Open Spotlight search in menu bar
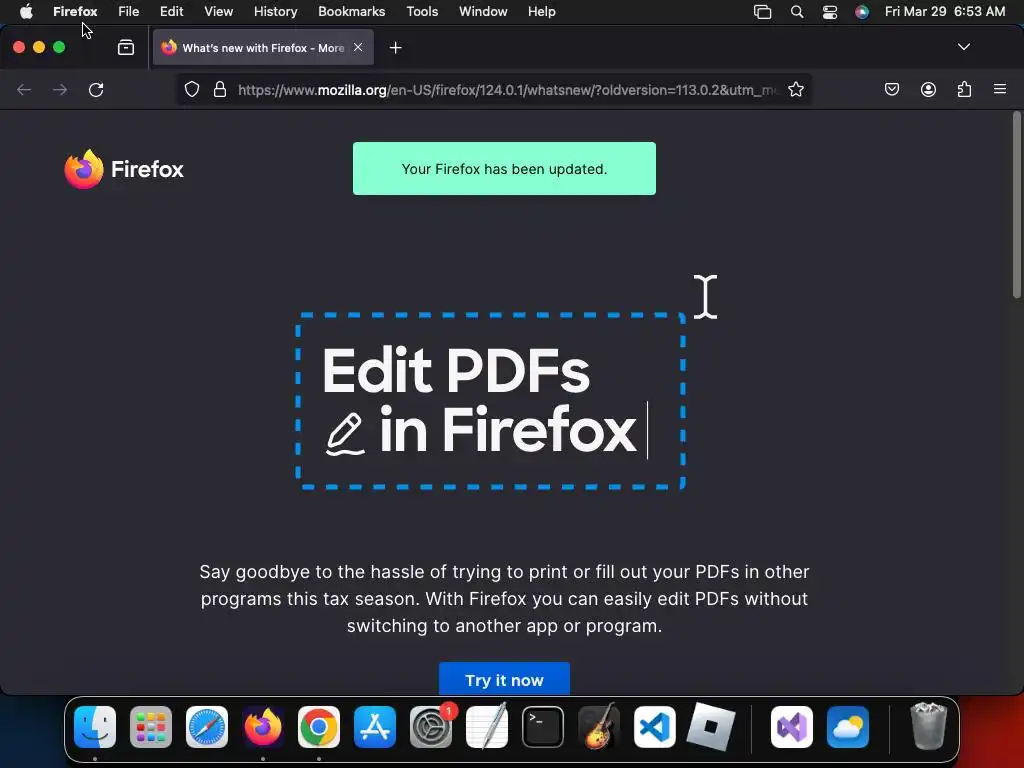The height and width of the screenshot is (768, 1024). coord(797,12)
